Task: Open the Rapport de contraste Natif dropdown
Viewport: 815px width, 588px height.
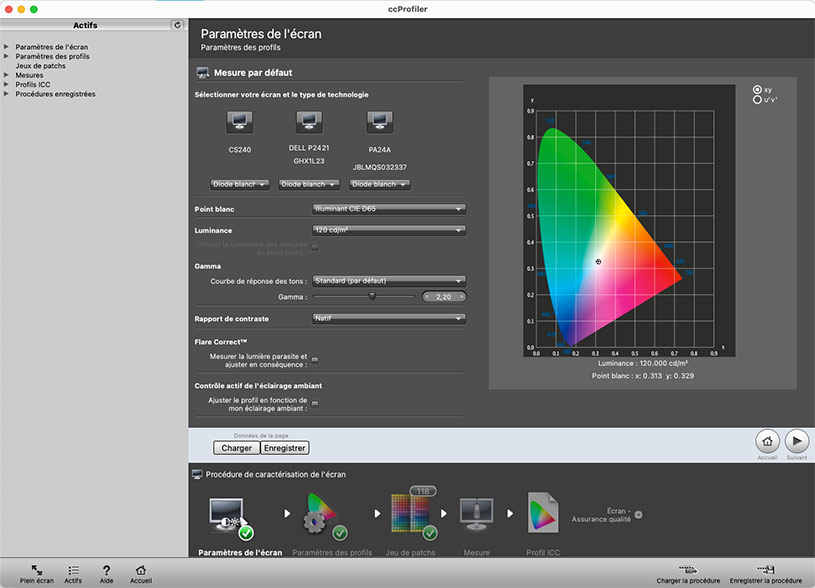Action: [x=389, y=318]
